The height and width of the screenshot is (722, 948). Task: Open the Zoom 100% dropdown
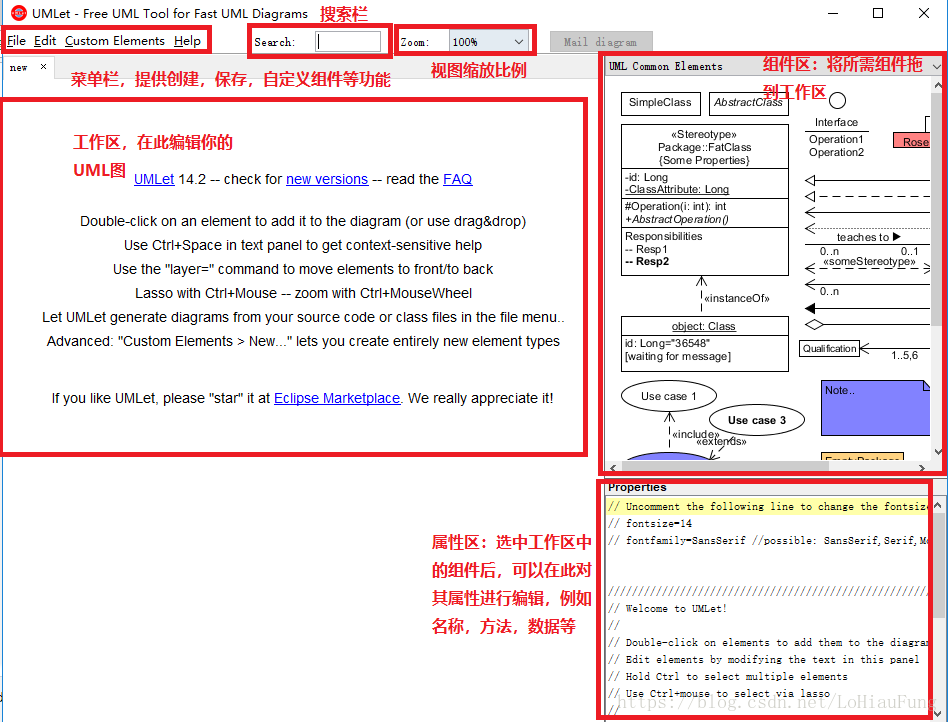tap(489, 42)
